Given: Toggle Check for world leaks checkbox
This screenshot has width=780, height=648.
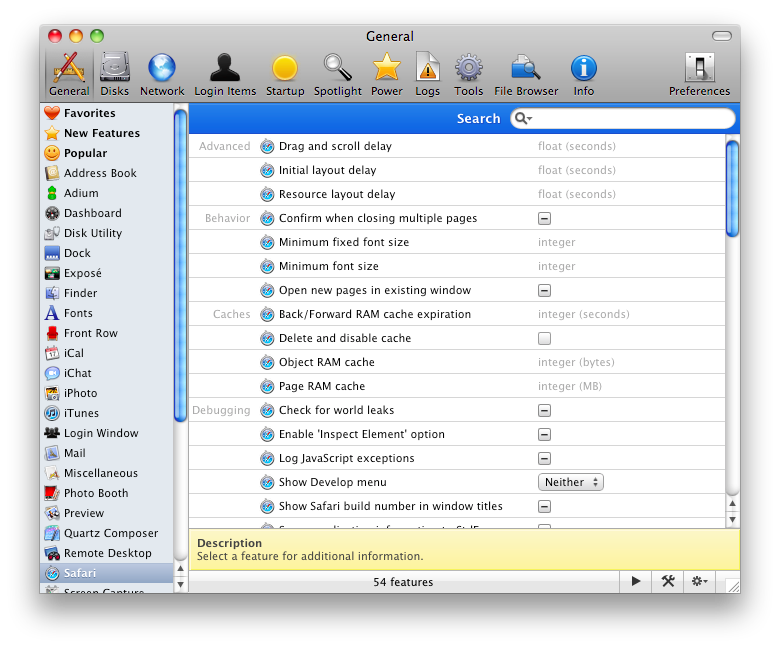Looking at the screenshot, I should point(544,411).
